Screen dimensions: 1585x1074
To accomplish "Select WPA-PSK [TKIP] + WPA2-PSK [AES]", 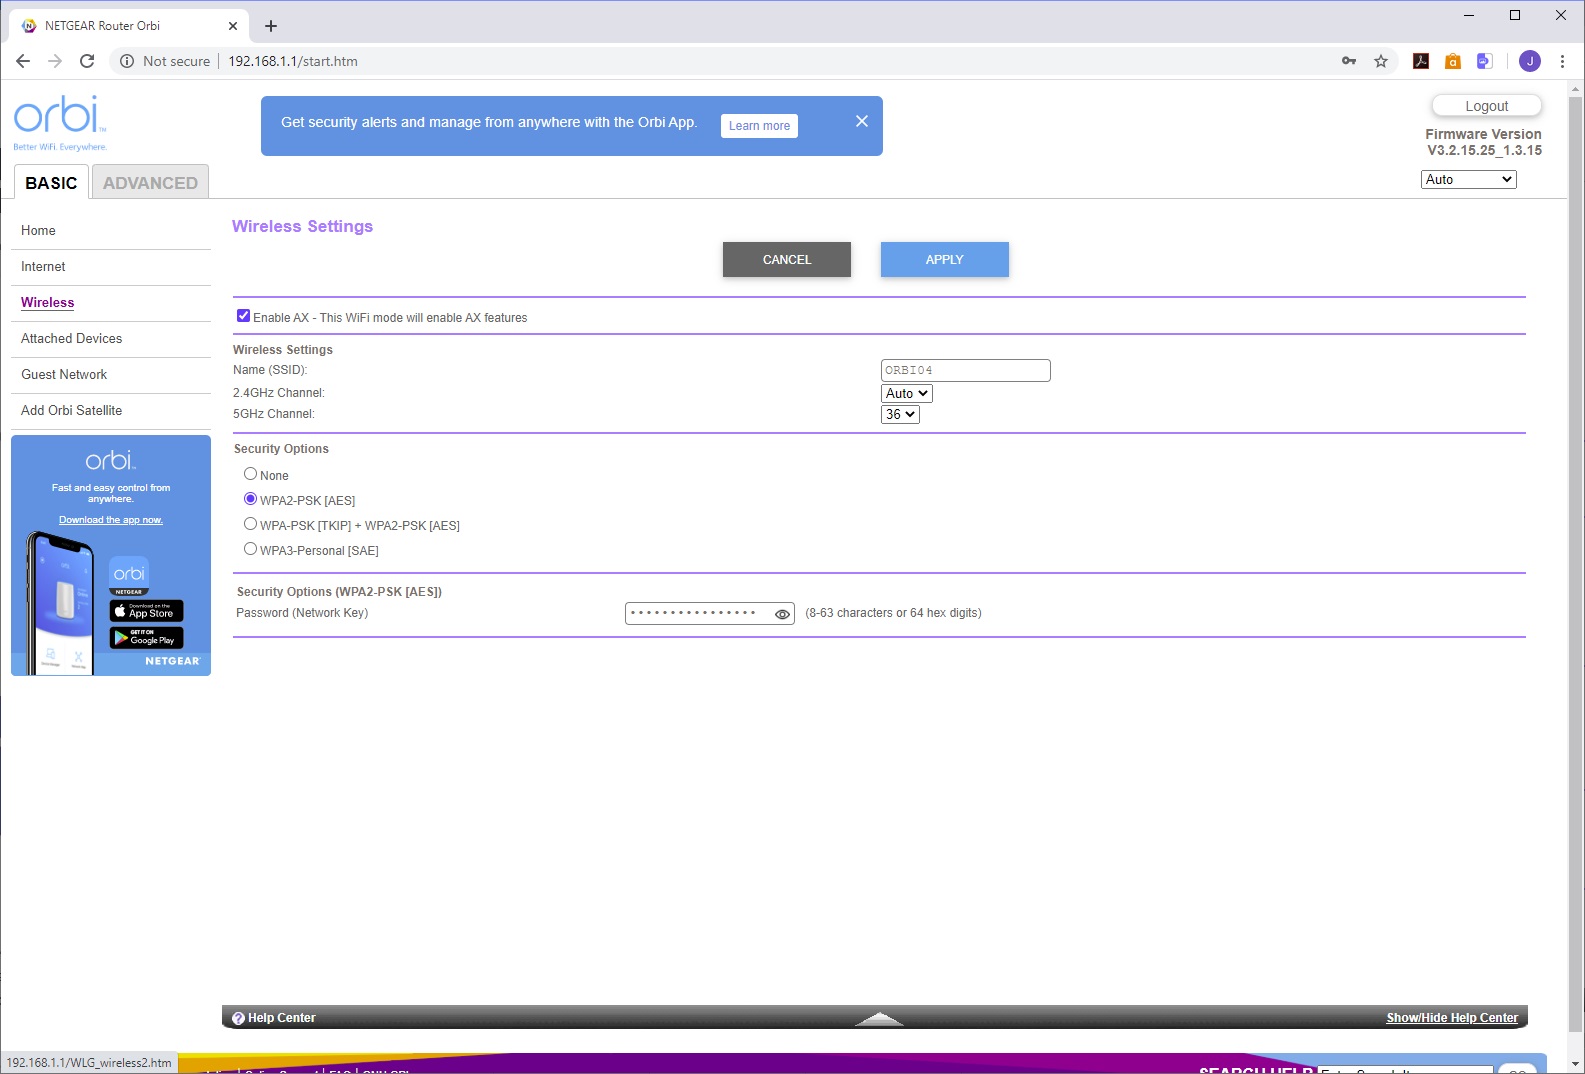I will (x=251, y=524).
